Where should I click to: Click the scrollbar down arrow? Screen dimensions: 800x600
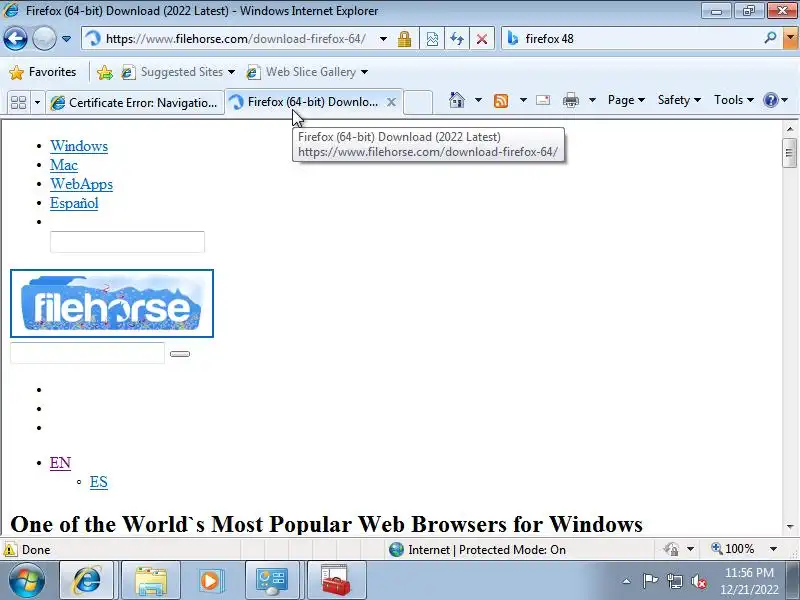click(790, 527)
